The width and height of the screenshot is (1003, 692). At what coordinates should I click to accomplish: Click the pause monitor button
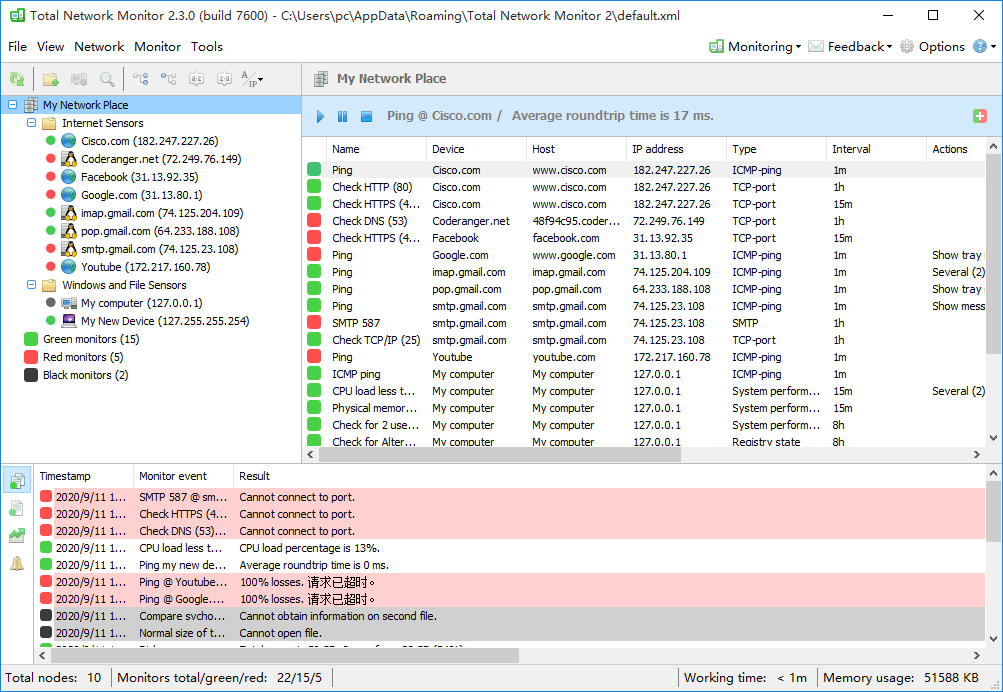click(342, 116)
